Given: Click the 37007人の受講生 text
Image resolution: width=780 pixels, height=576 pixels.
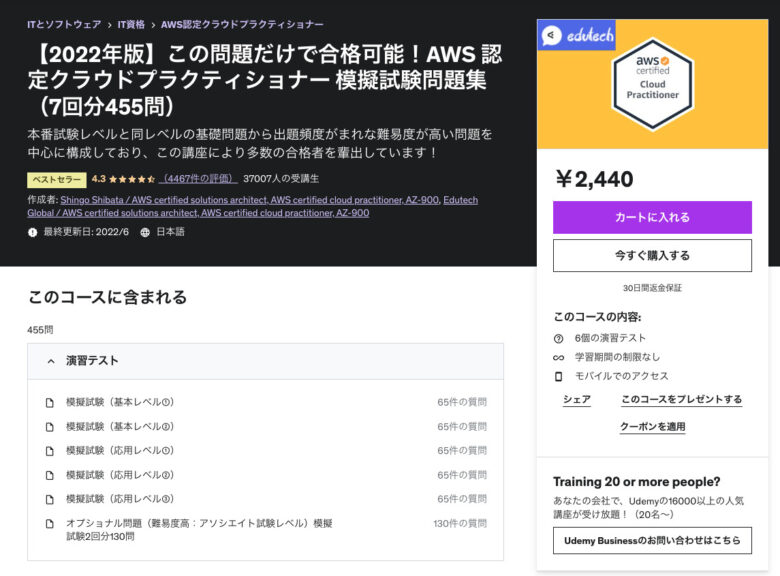Looking at the screenshot, I should tap(281, 179).
